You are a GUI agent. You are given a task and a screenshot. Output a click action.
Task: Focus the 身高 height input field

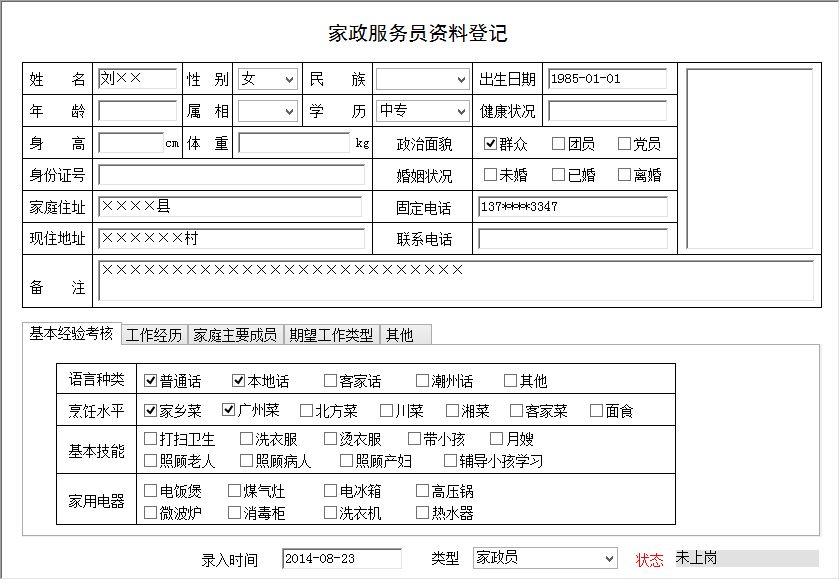131,143
